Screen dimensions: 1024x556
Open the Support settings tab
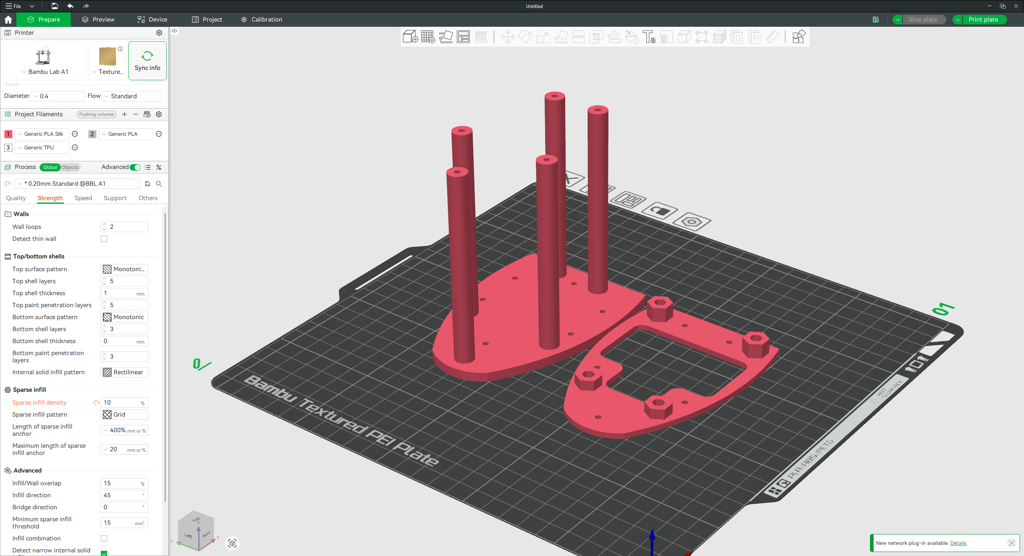point(115,198)
